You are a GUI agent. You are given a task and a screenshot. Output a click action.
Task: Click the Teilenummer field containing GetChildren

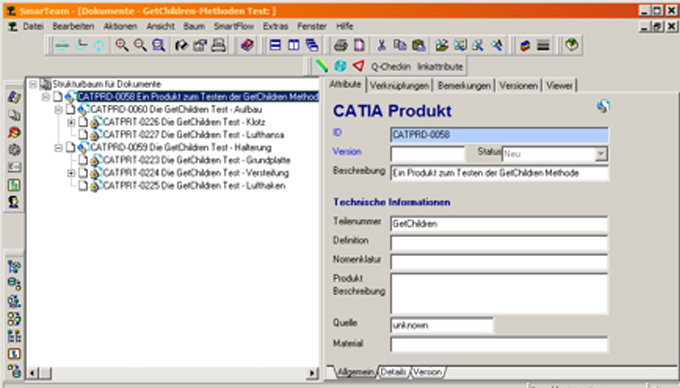click(499, 224)
